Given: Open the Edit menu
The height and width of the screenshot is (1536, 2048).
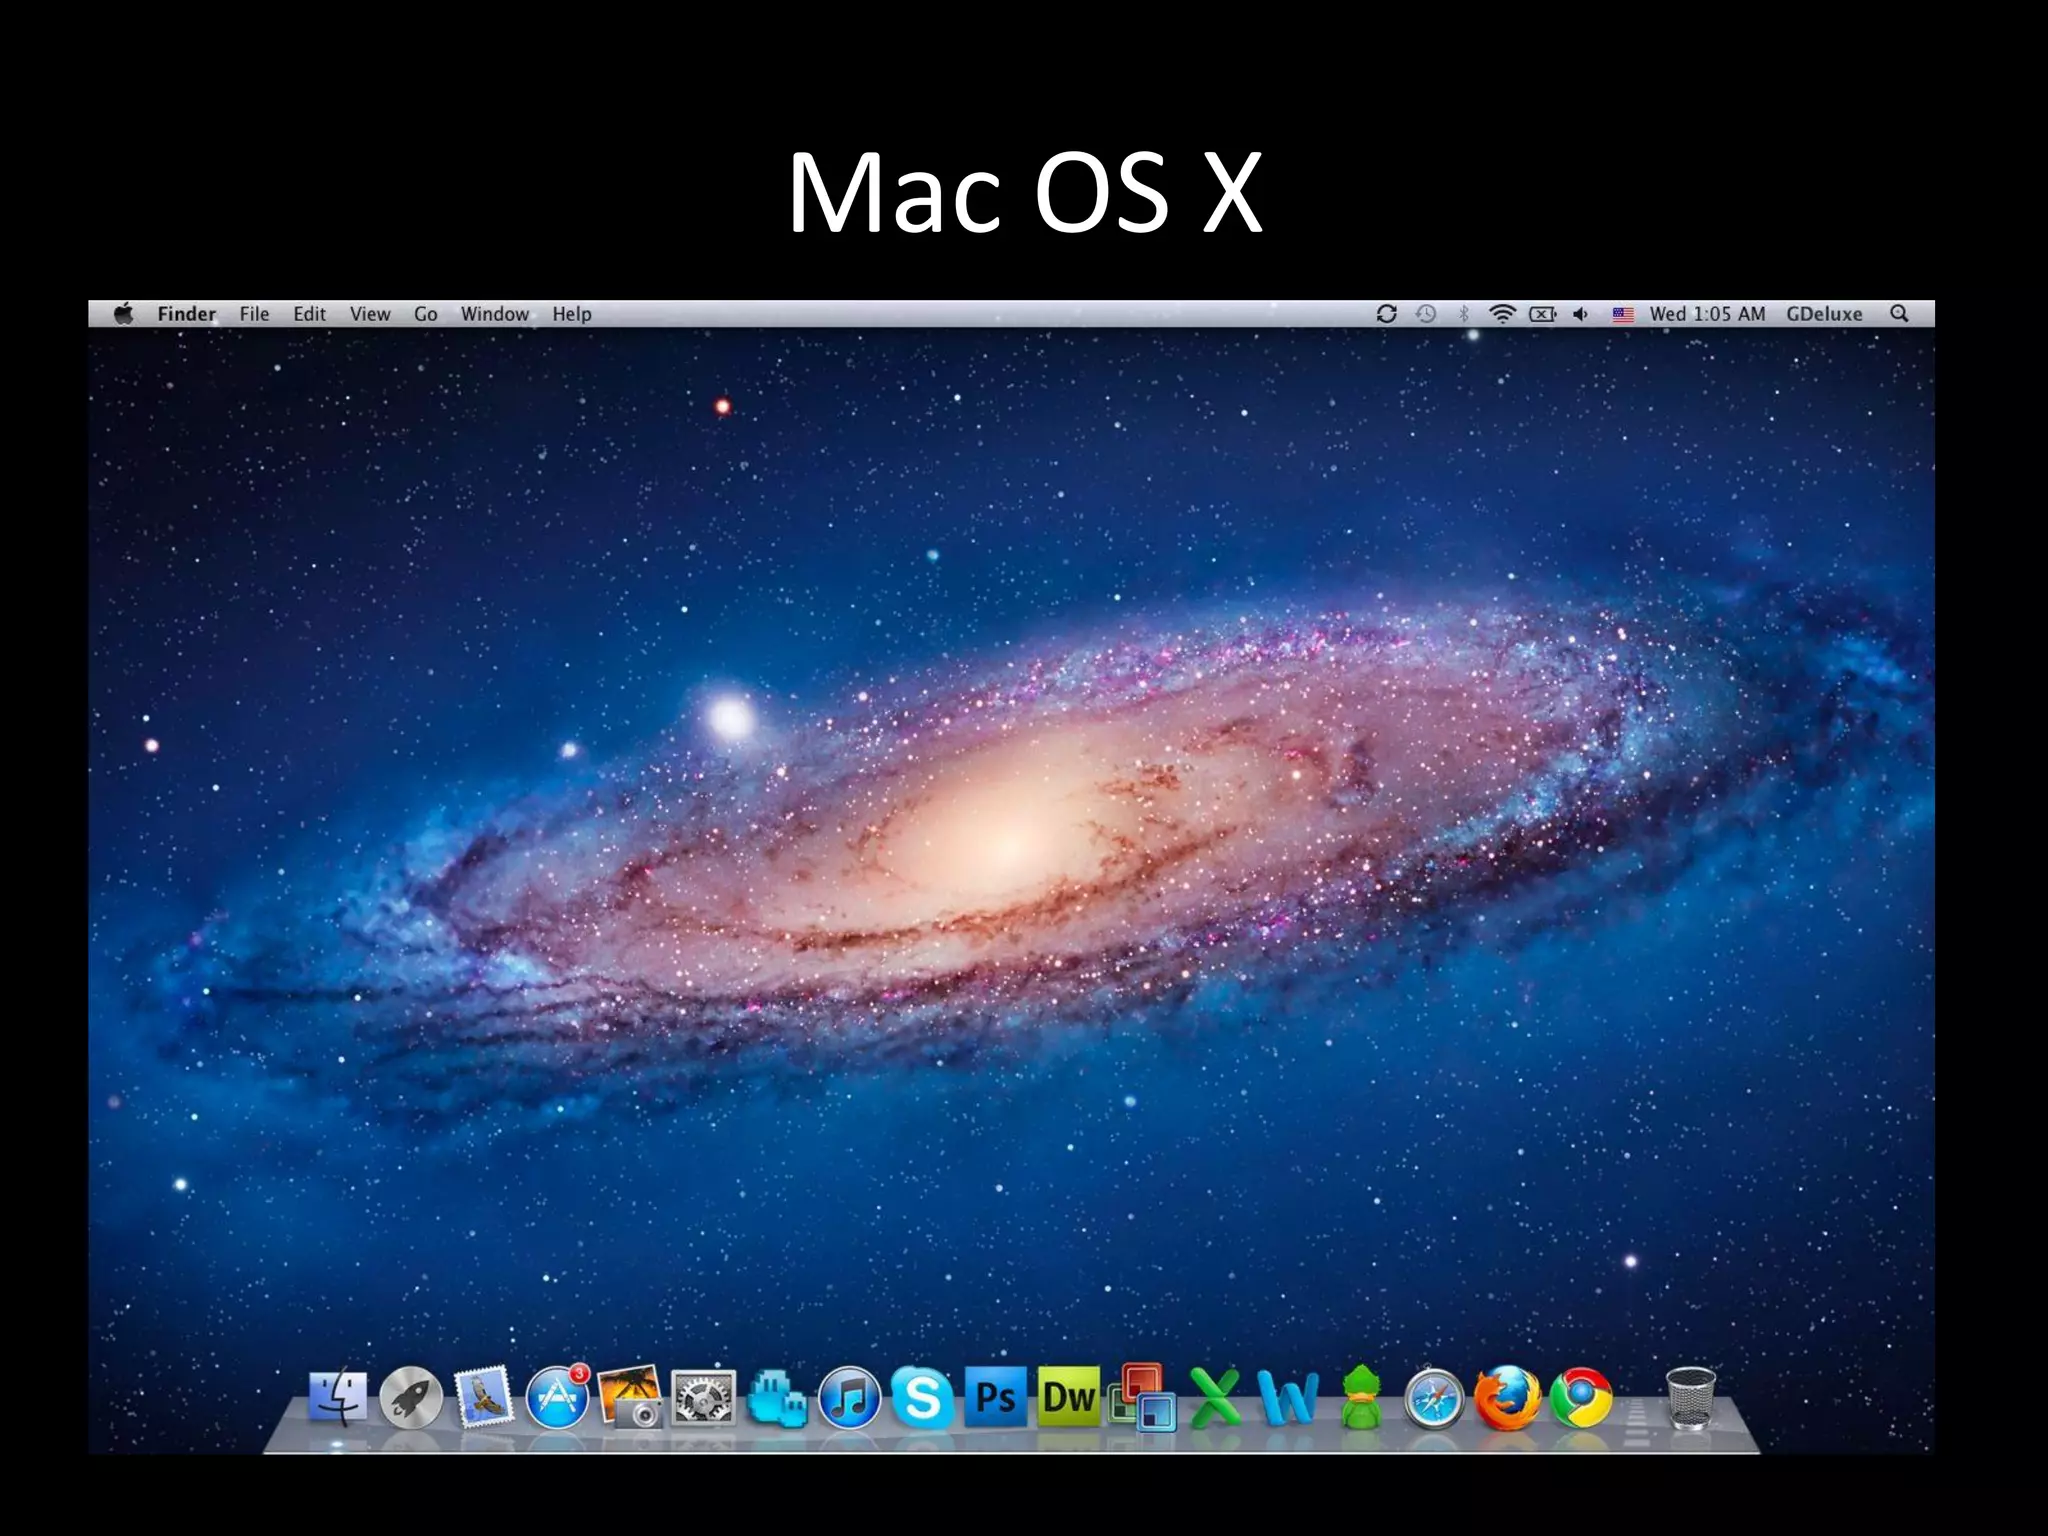Looking at the screenshot, I should click(309, 314).
